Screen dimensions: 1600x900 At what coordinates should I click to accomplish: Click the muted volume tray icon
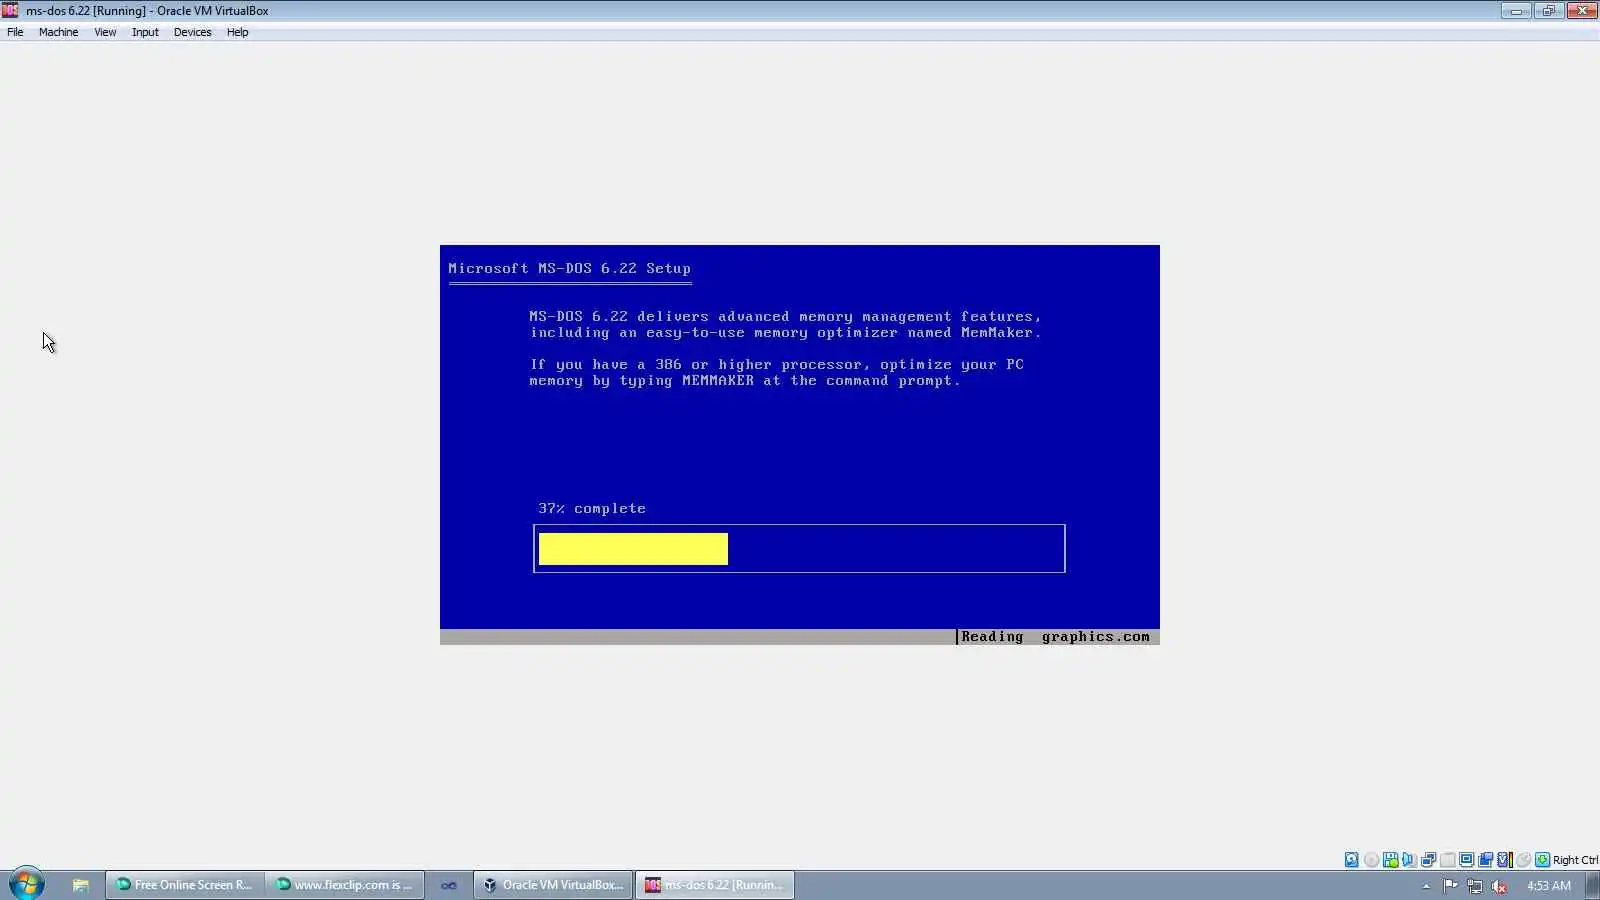(x=1499, y=886)
